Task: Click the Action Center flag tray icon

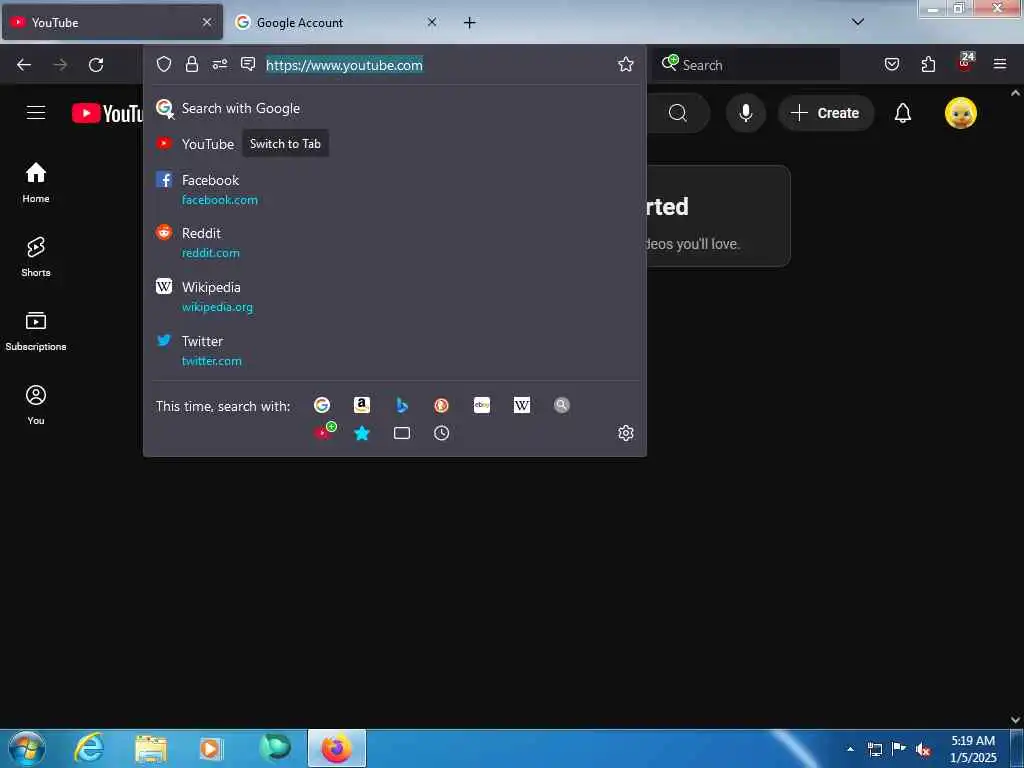Action: (899, 749)
